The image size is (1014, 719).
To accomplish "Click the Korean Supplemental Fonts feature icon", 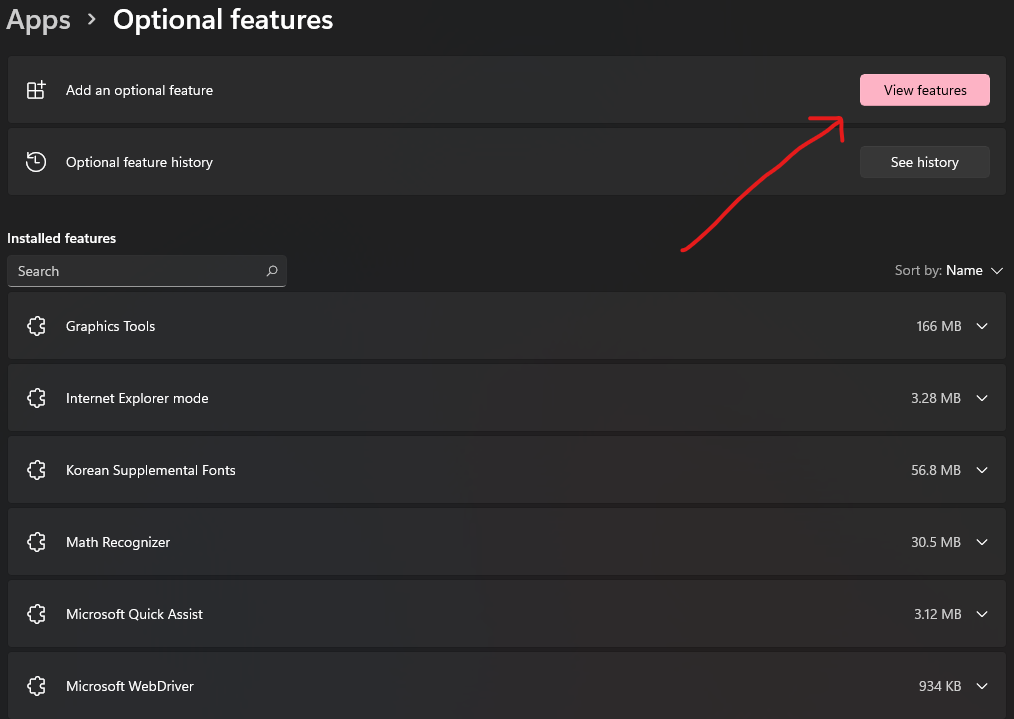I will tap(36, 470).
